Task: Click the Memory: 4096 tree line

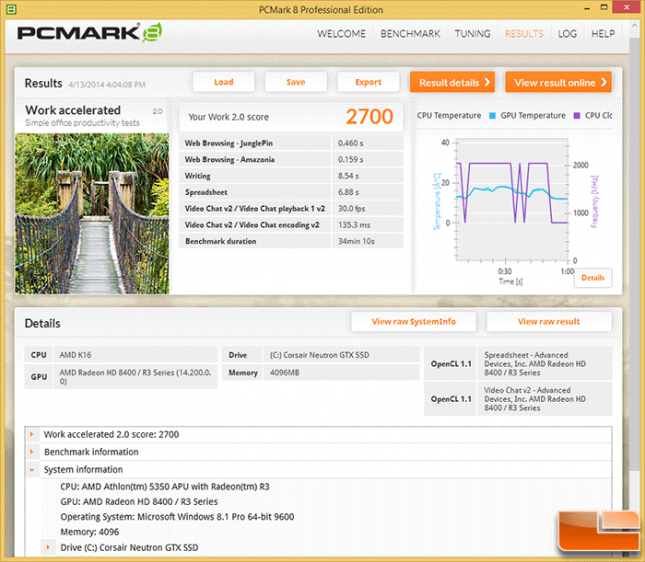Action: (89, 532)
